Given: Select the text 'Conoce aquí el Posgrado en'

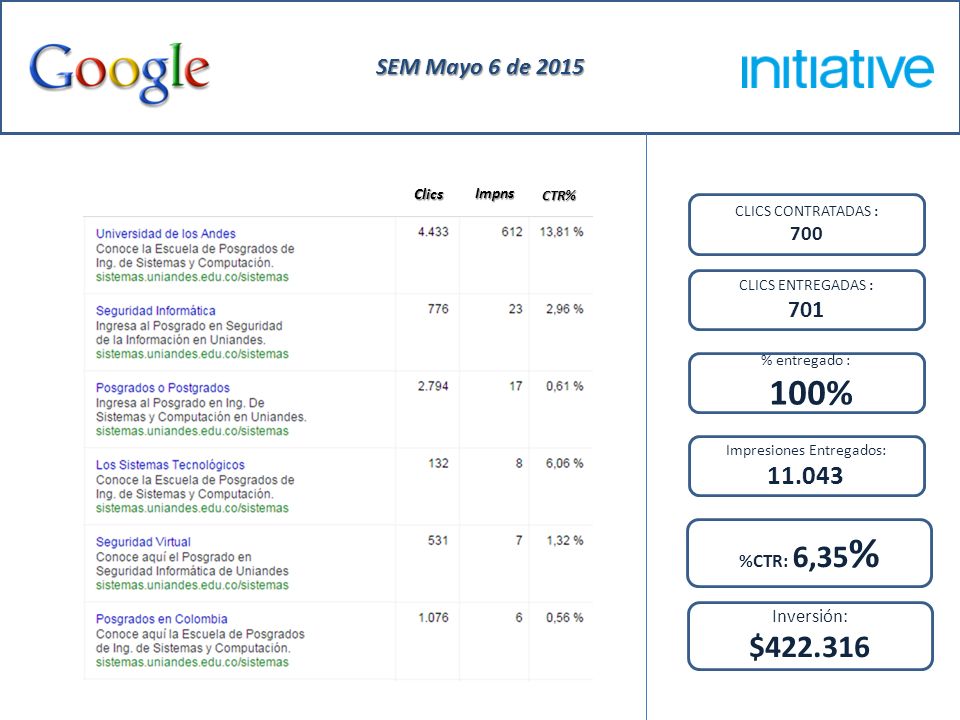Looking at the screenshot, I should pos(173,557).
